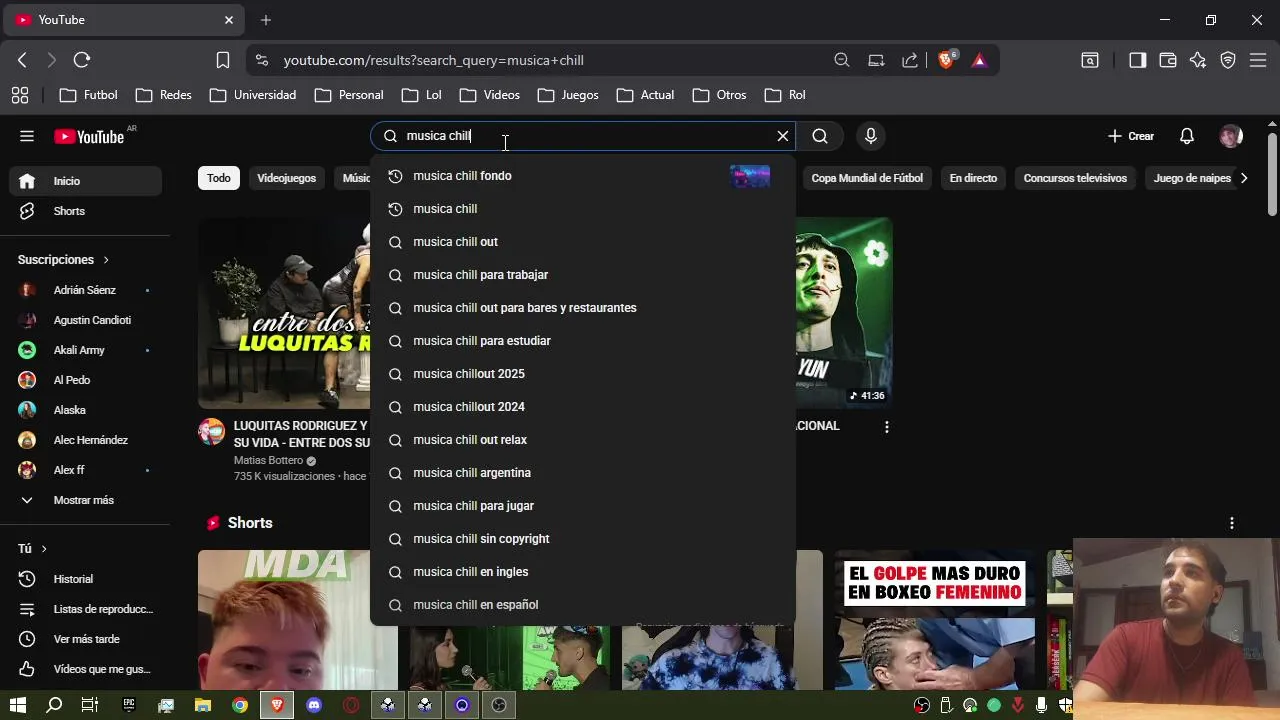
Task: Select the Videojuegos filter chip
Action: coord(287,178)
